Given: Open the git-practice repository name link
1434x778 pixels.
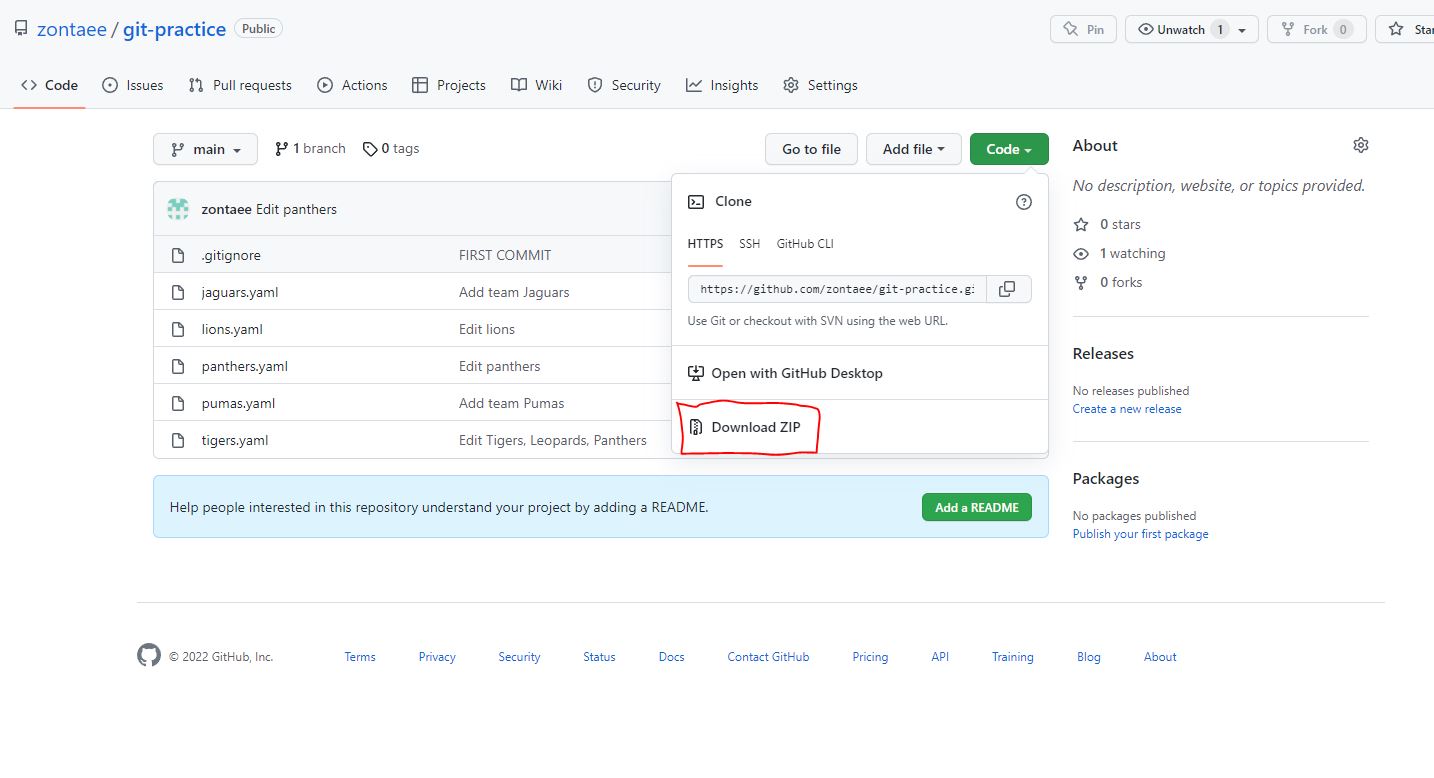Looking at the screenshot, I should click(174, 29).
